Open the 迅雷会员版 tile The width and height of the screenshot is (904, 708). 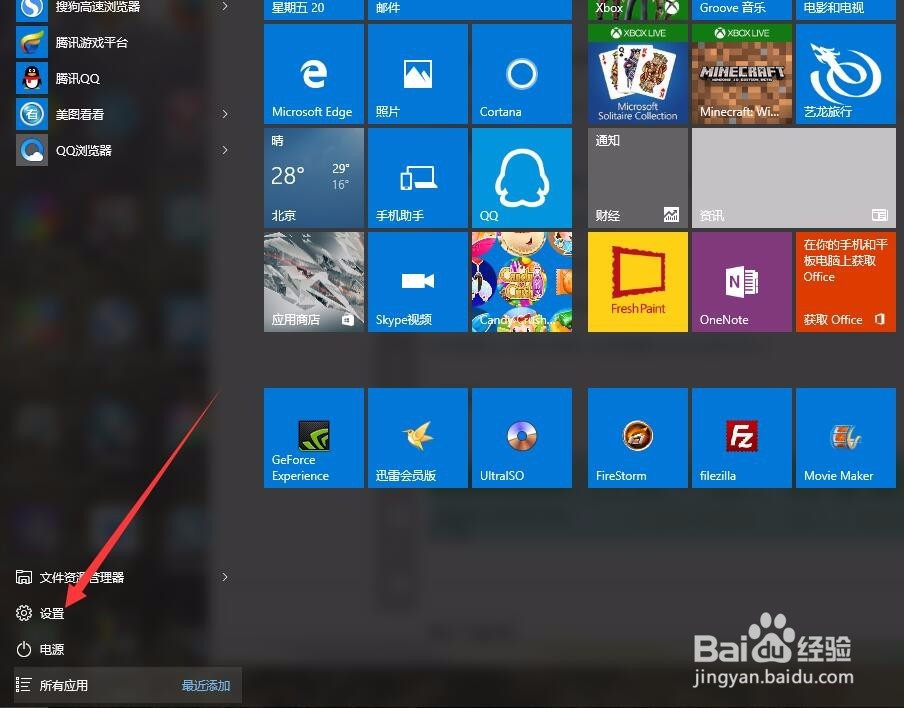(417, 438)
